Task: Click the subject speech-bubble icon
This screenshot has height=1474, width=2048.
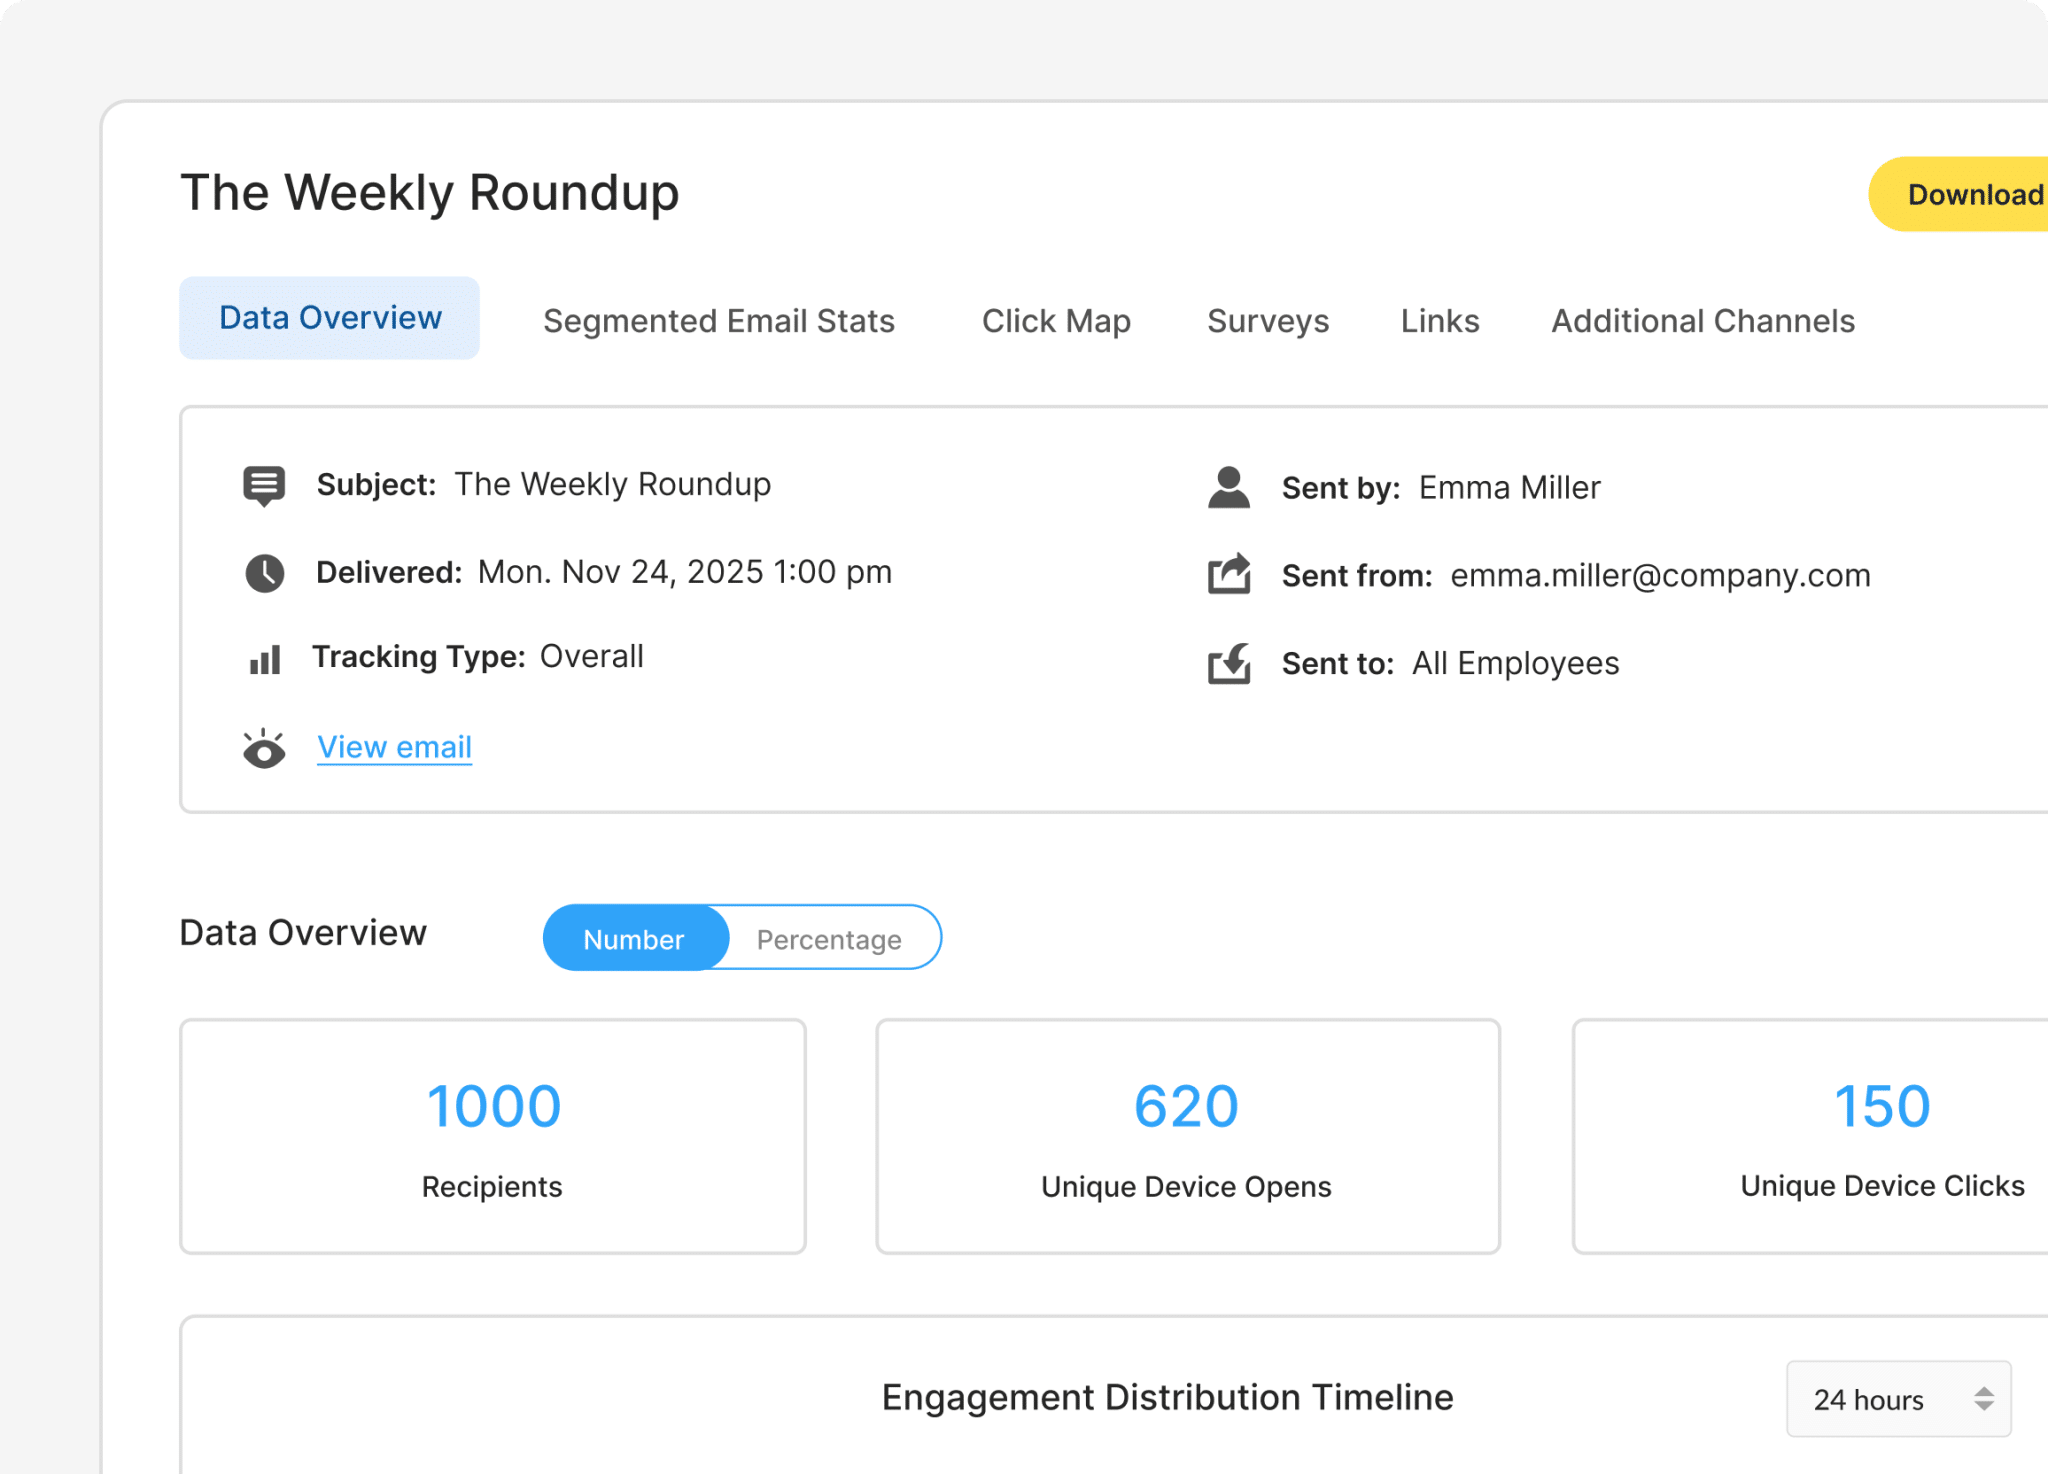Action: coord(264,485)
